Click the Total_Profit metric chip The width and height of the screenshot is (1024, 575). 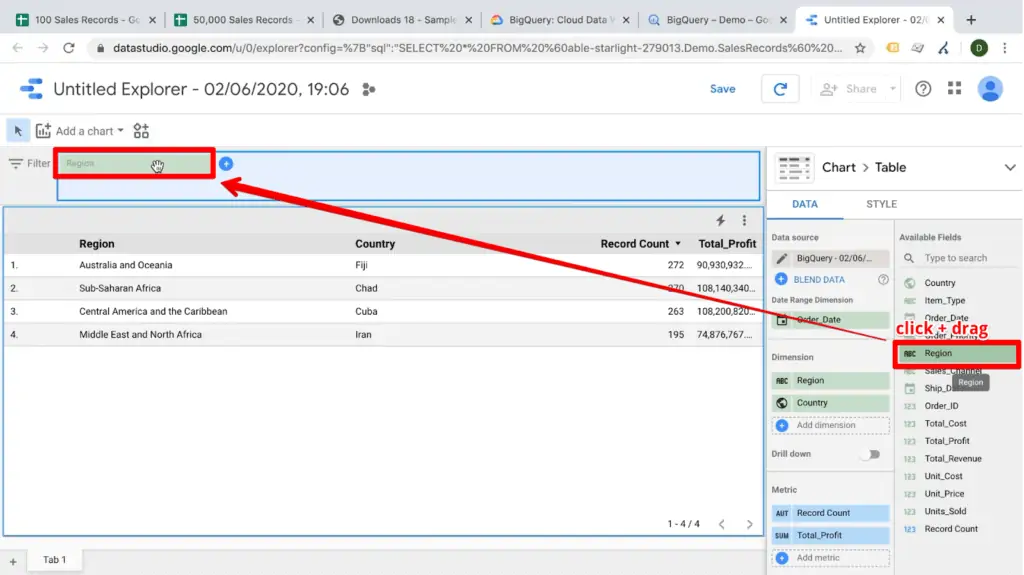pyautogui.click(x=830, y=536)
